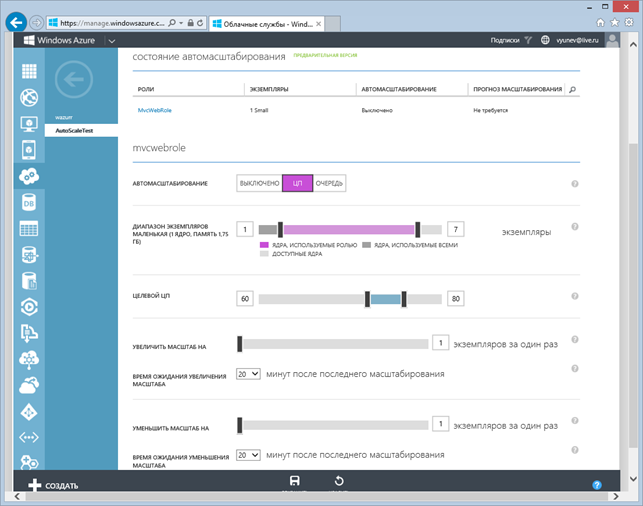This screenshot has height=506, width=643.
Task: Click the maximum handle of instance range slider
Action: (417, 230)
